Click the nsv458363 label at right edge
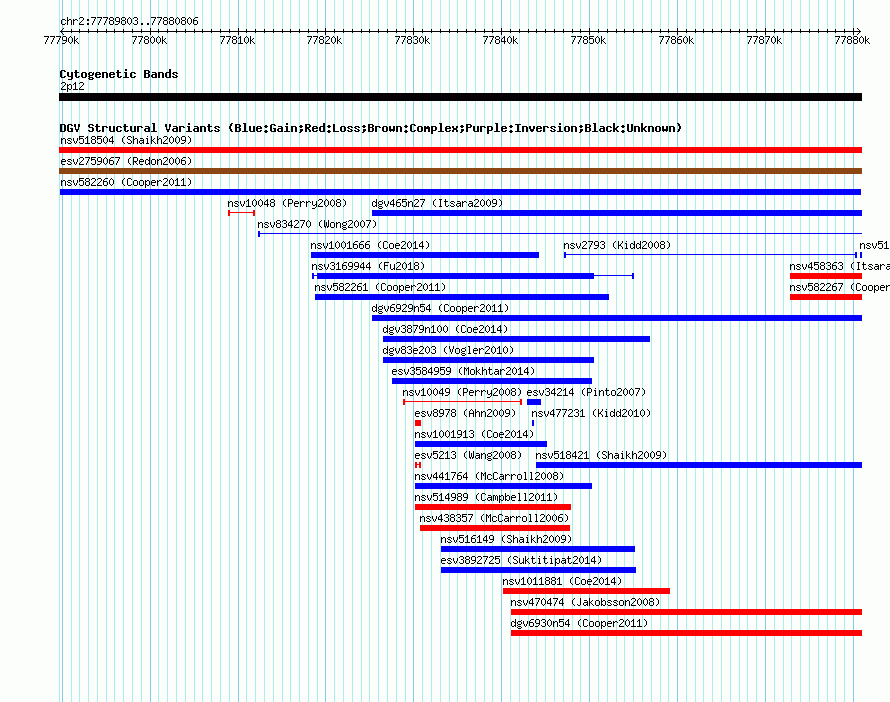This screenshot has height=702, width=890. coord(839,266)
